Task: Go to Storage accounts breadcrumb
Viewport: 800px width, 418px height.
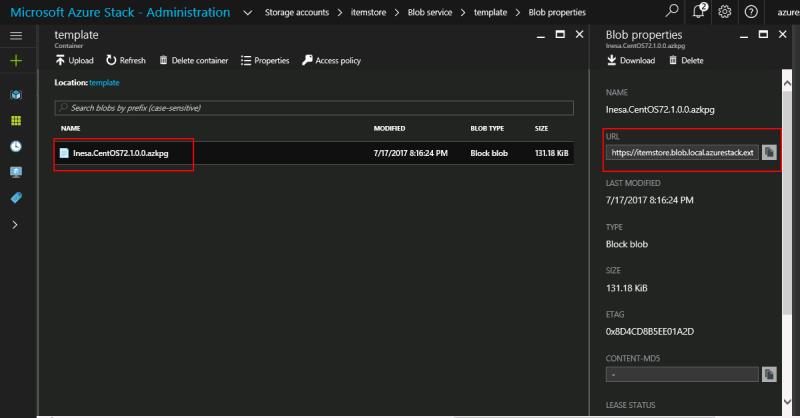Action: coord(296,12)
